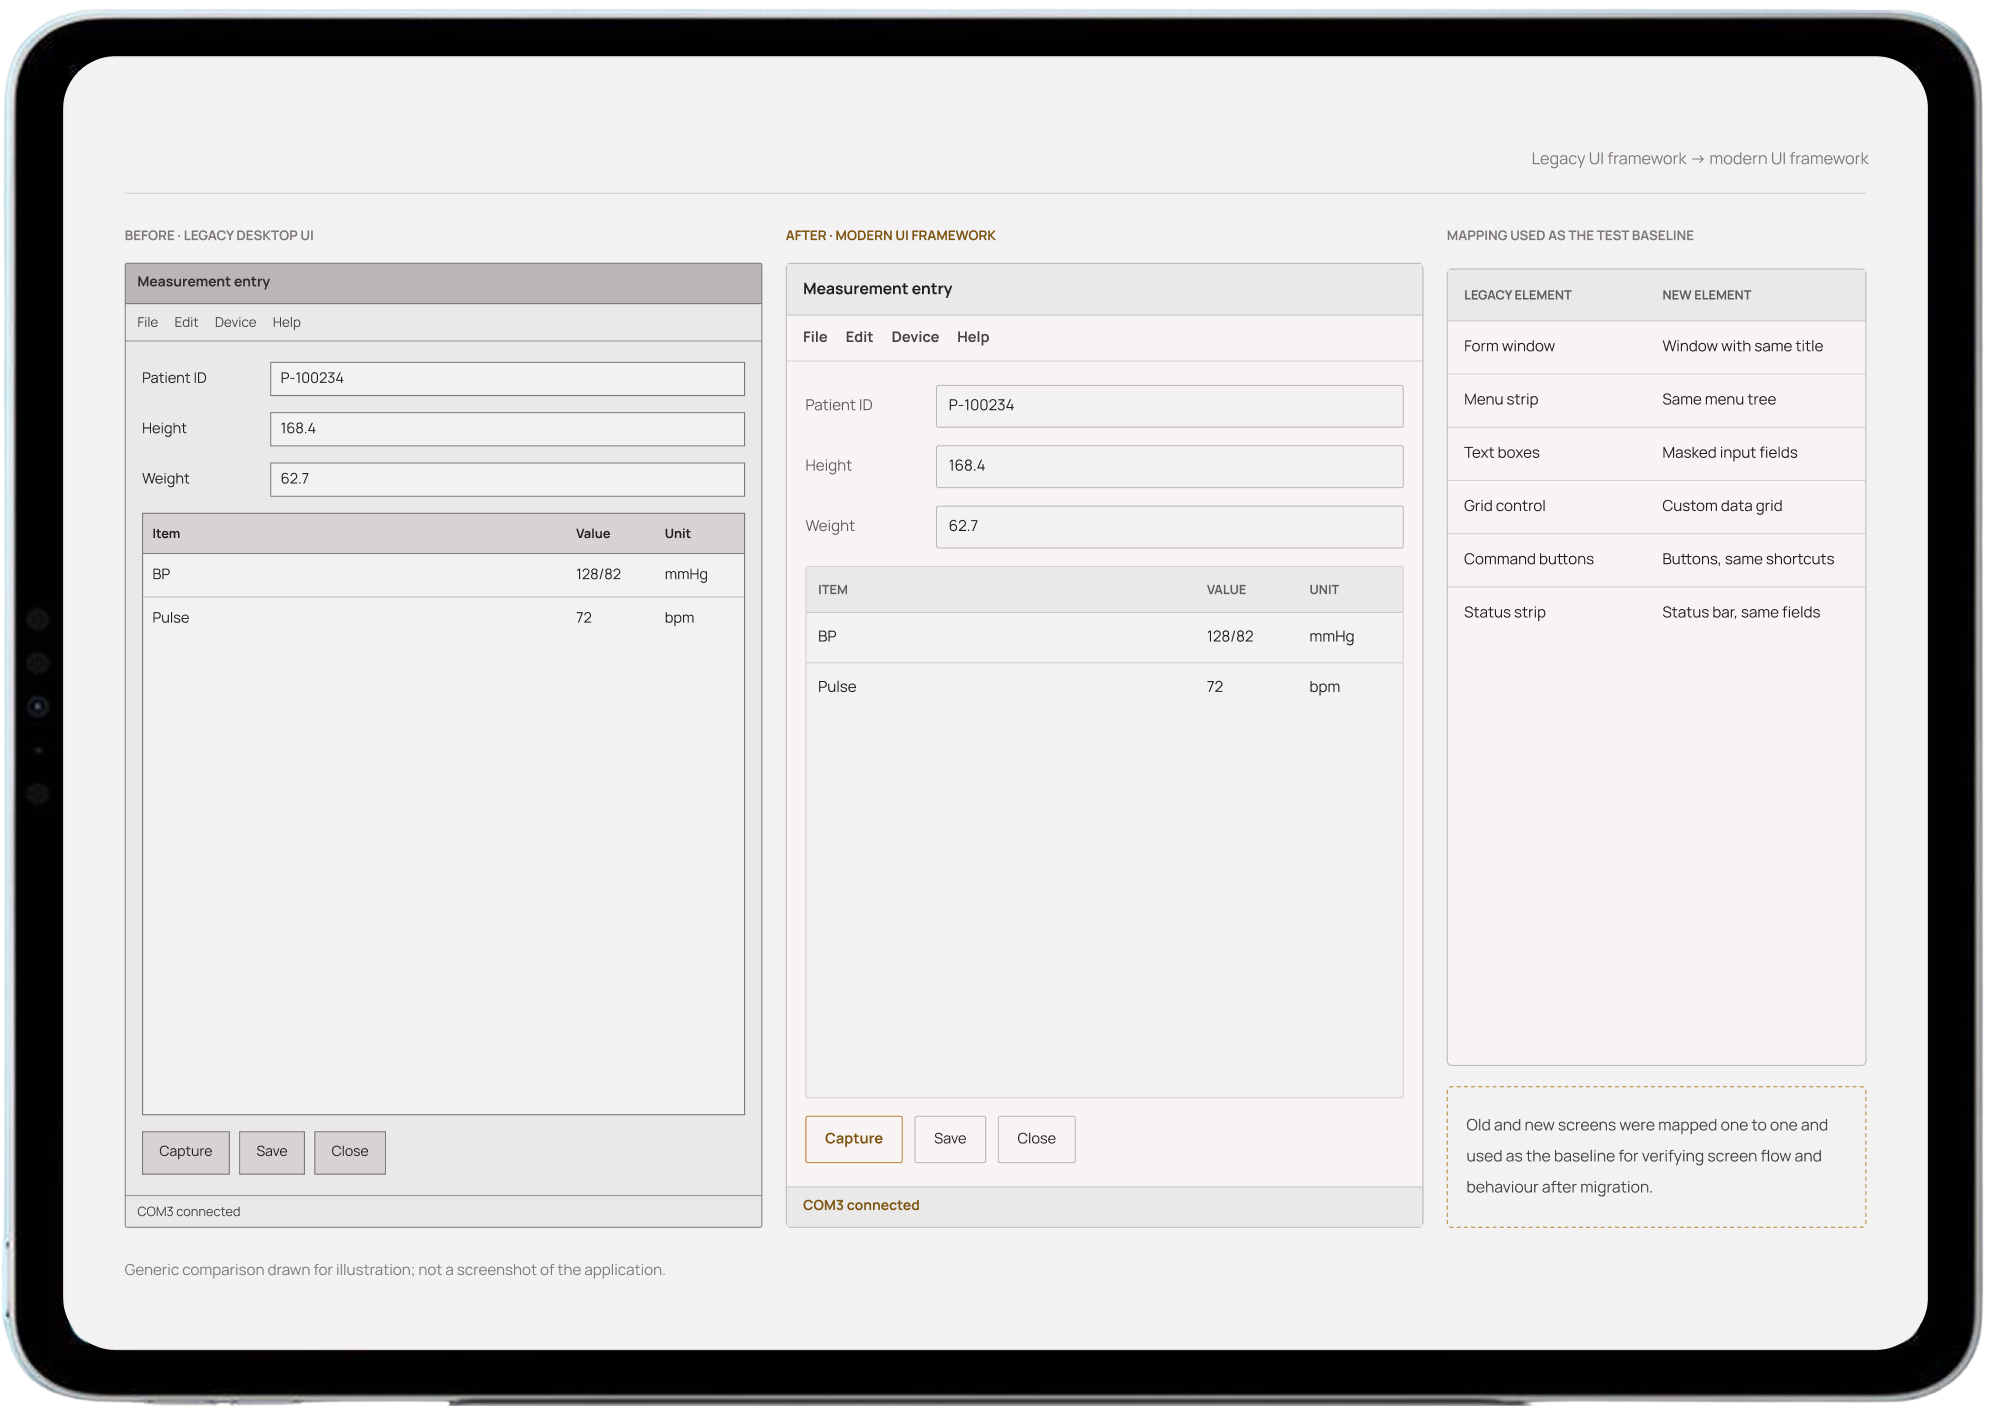Focus modern Weight input field
Viewport: 1992px width, 1407px height.
pos(1169,526)
